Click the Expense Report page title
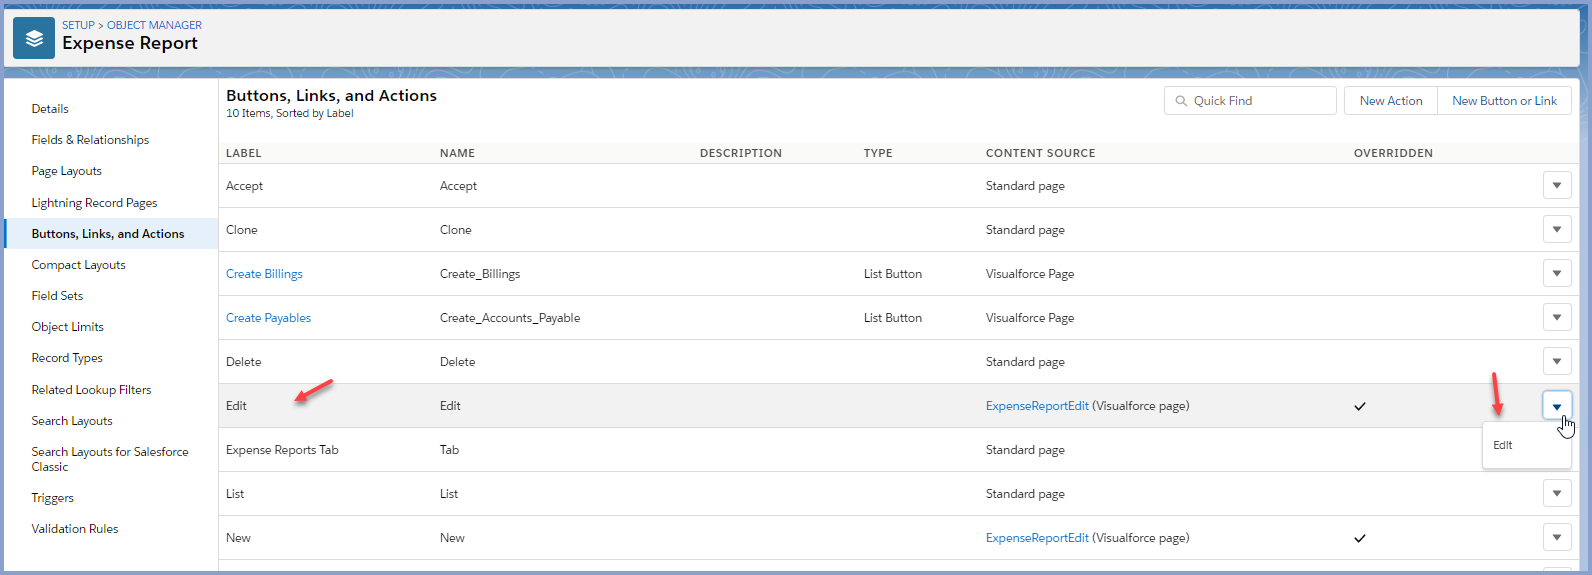 [x=130, y=43]
